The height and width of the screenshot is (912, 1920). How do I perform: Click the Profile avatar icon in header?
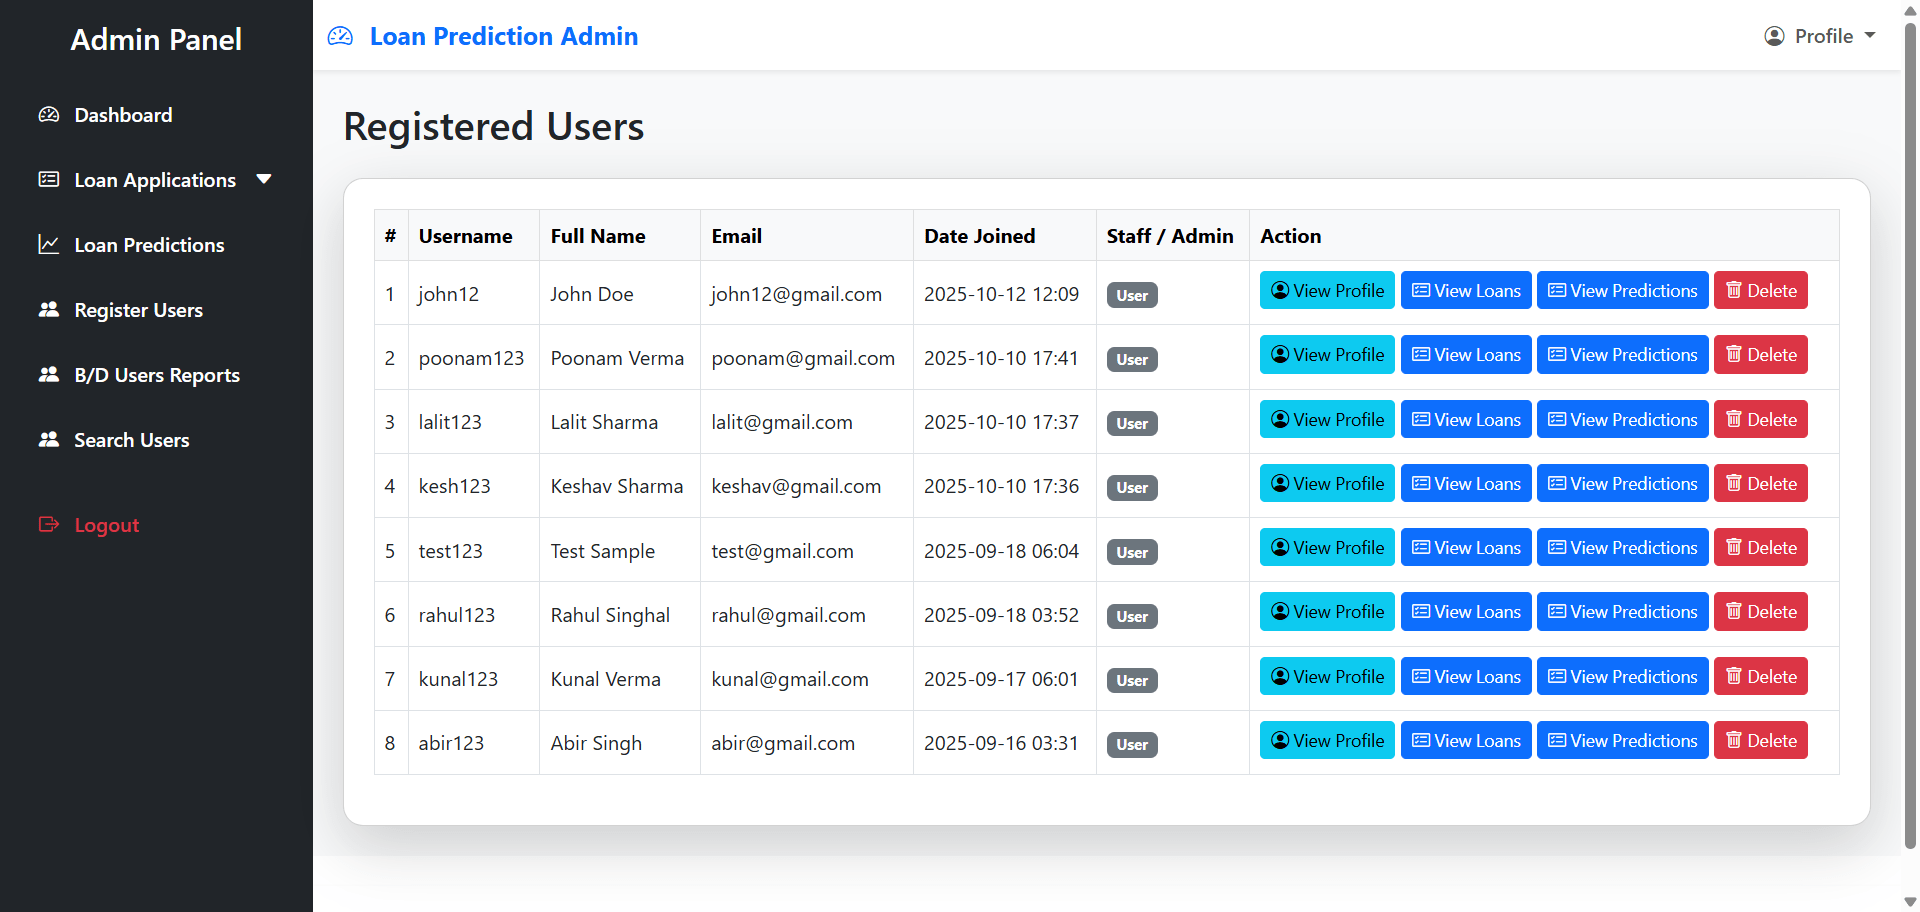coord(1774,37)
